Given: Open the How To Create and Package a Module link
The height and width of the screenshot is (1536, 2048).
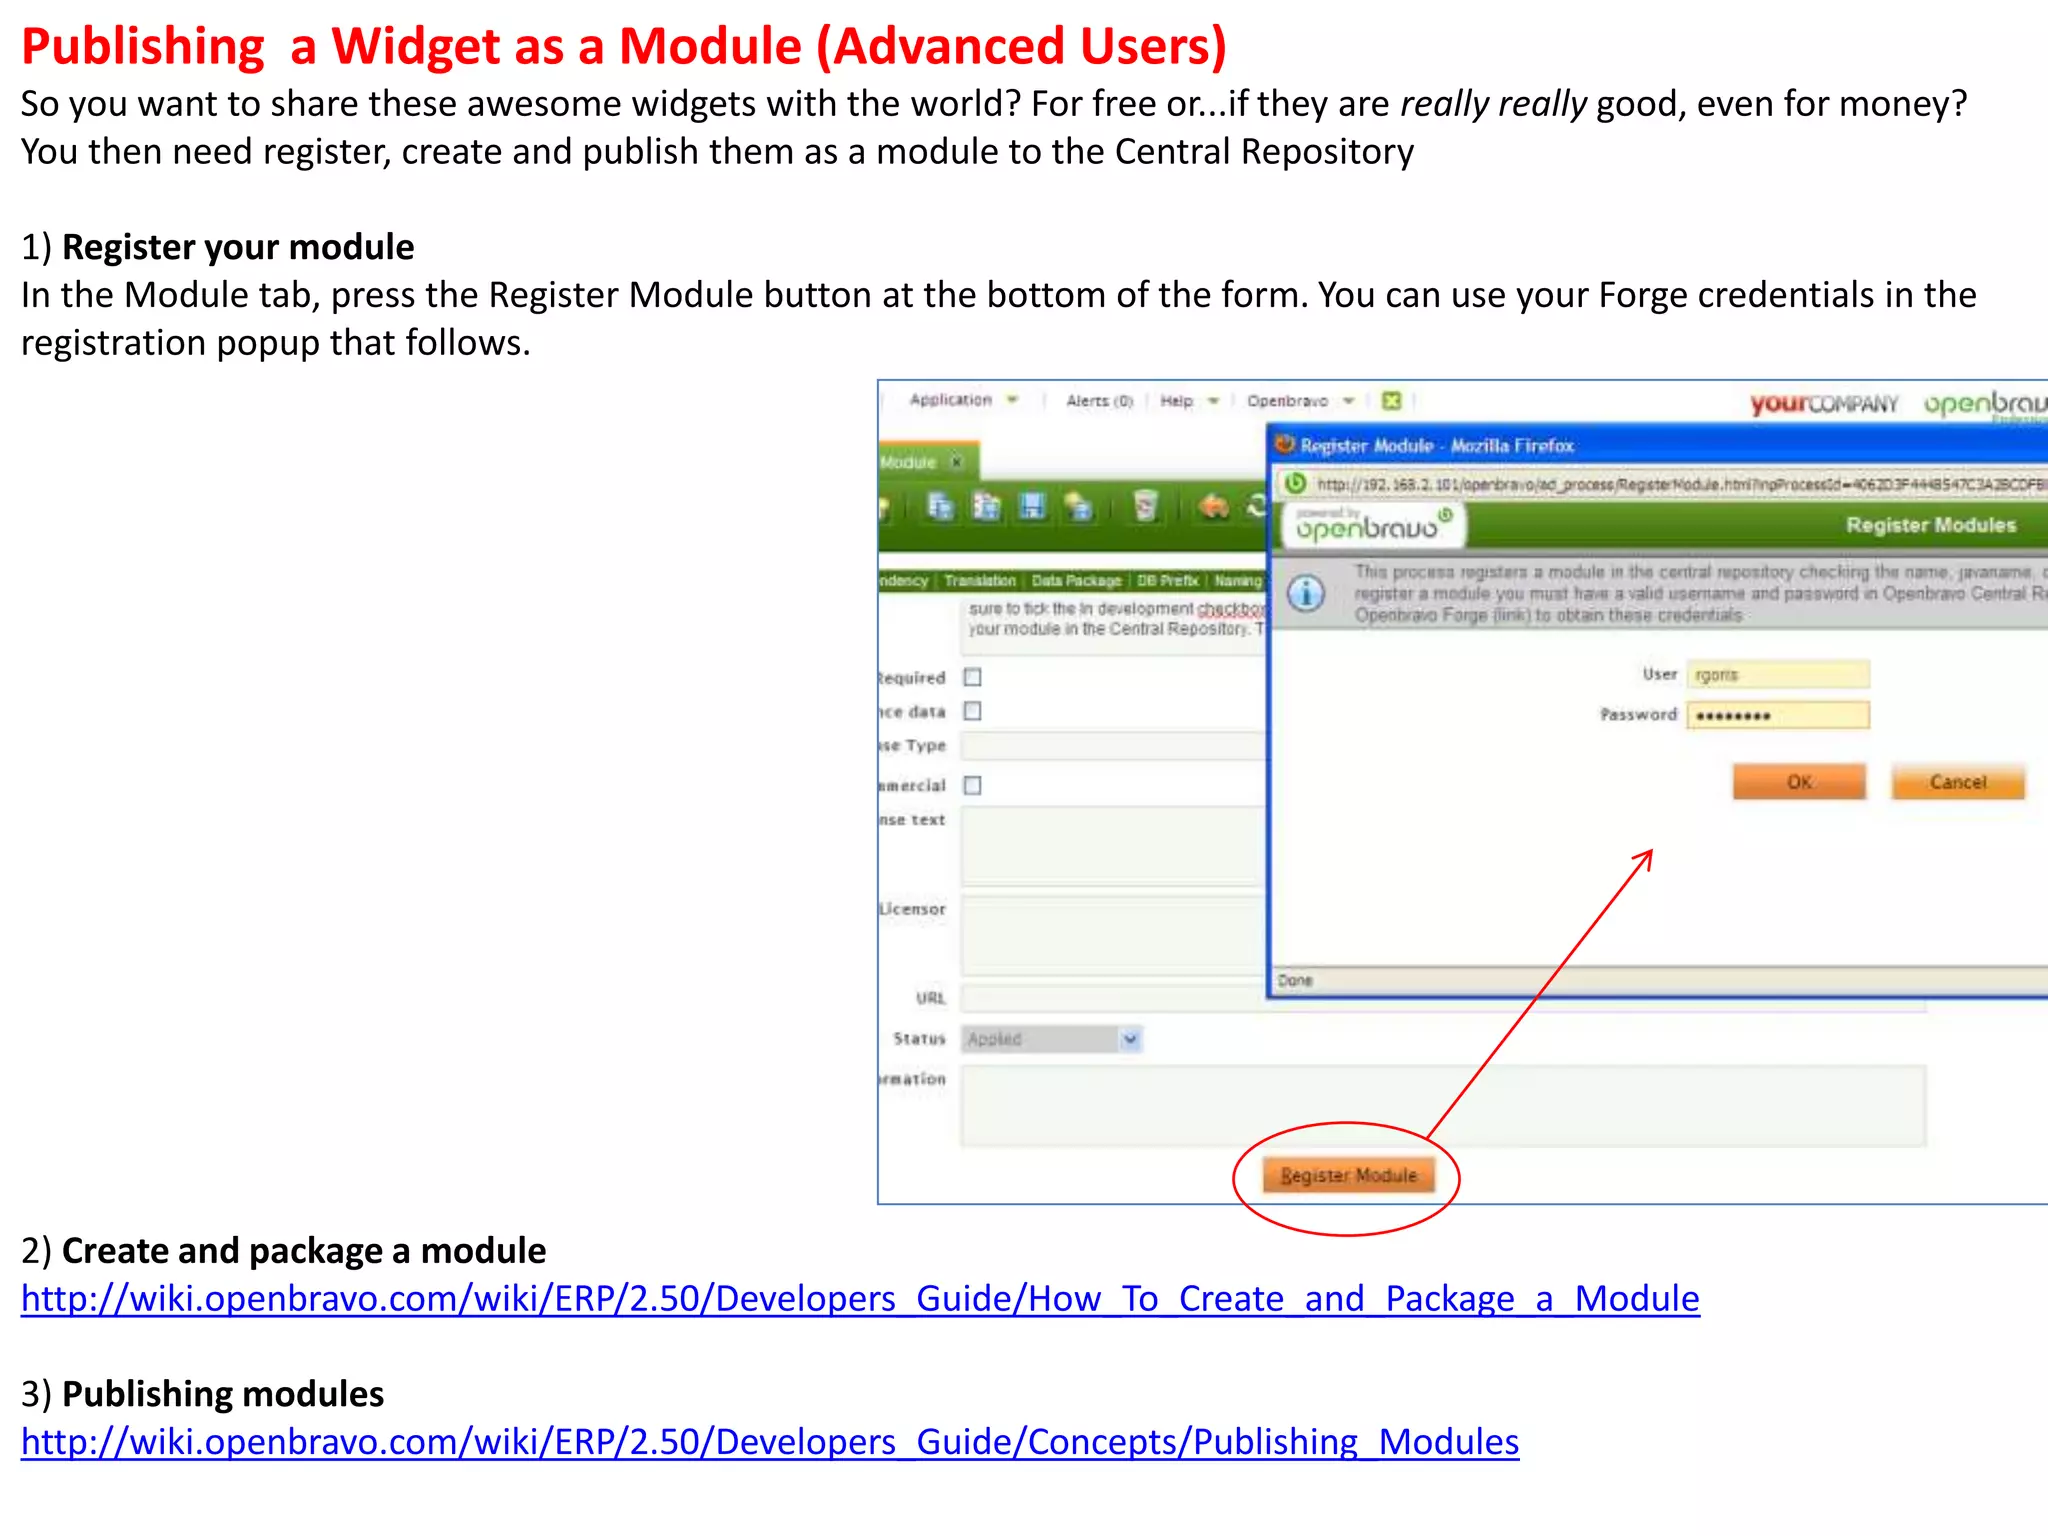Looking at the screenshot, I should (860, 1298).
